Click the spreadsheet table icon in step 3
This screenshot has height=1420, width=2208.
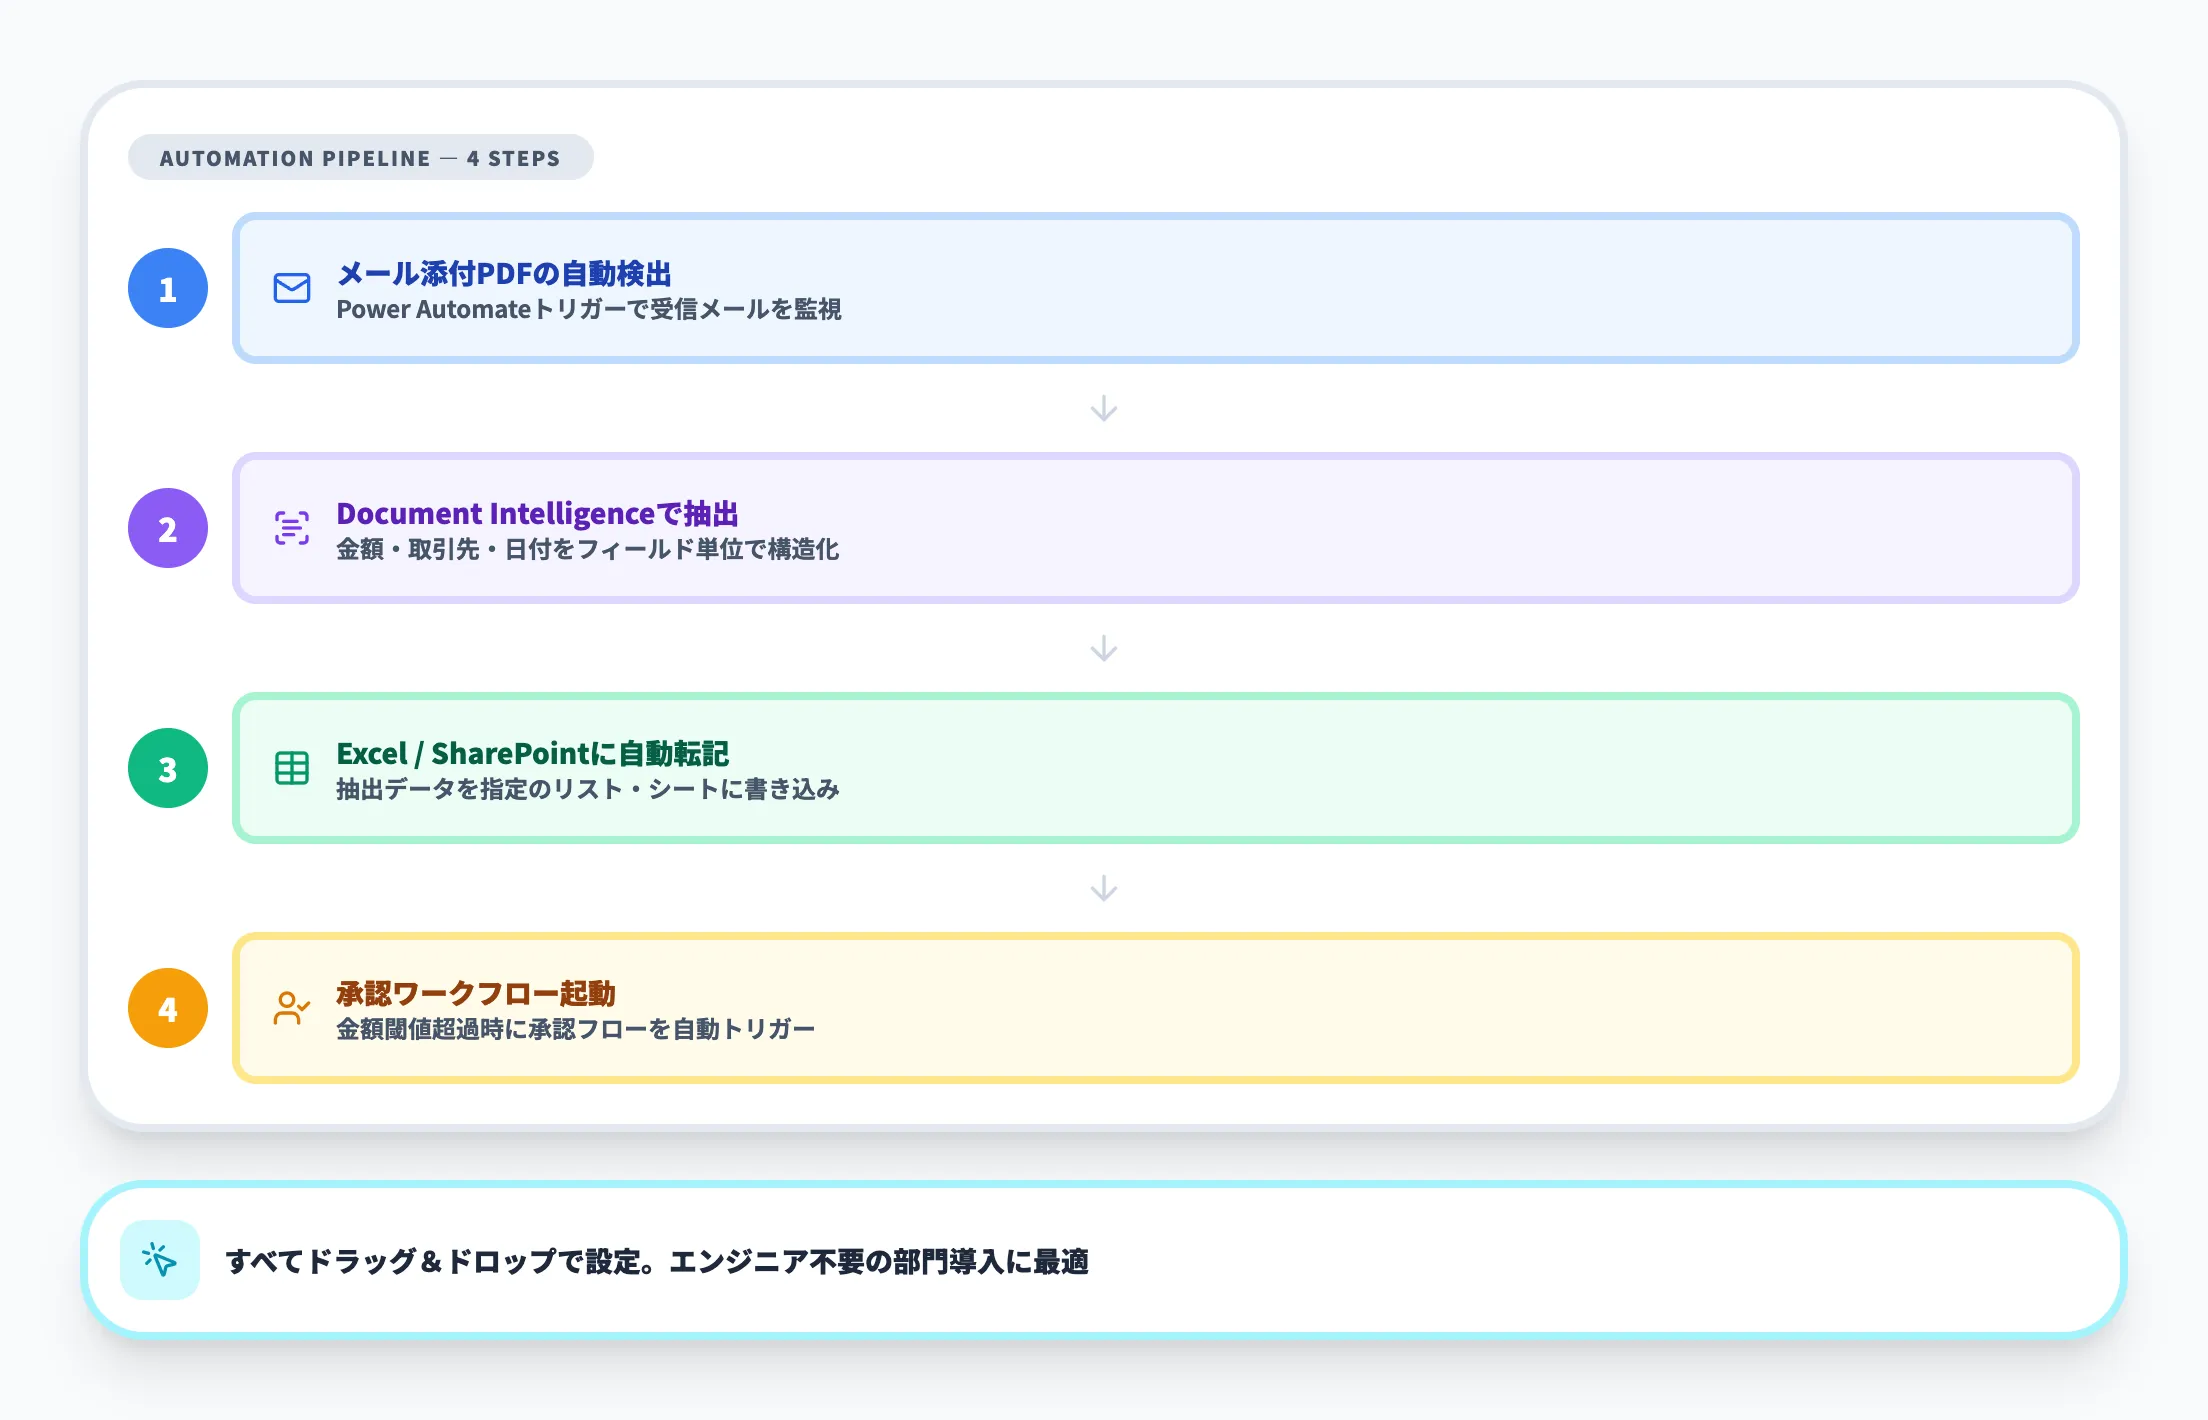290,768
